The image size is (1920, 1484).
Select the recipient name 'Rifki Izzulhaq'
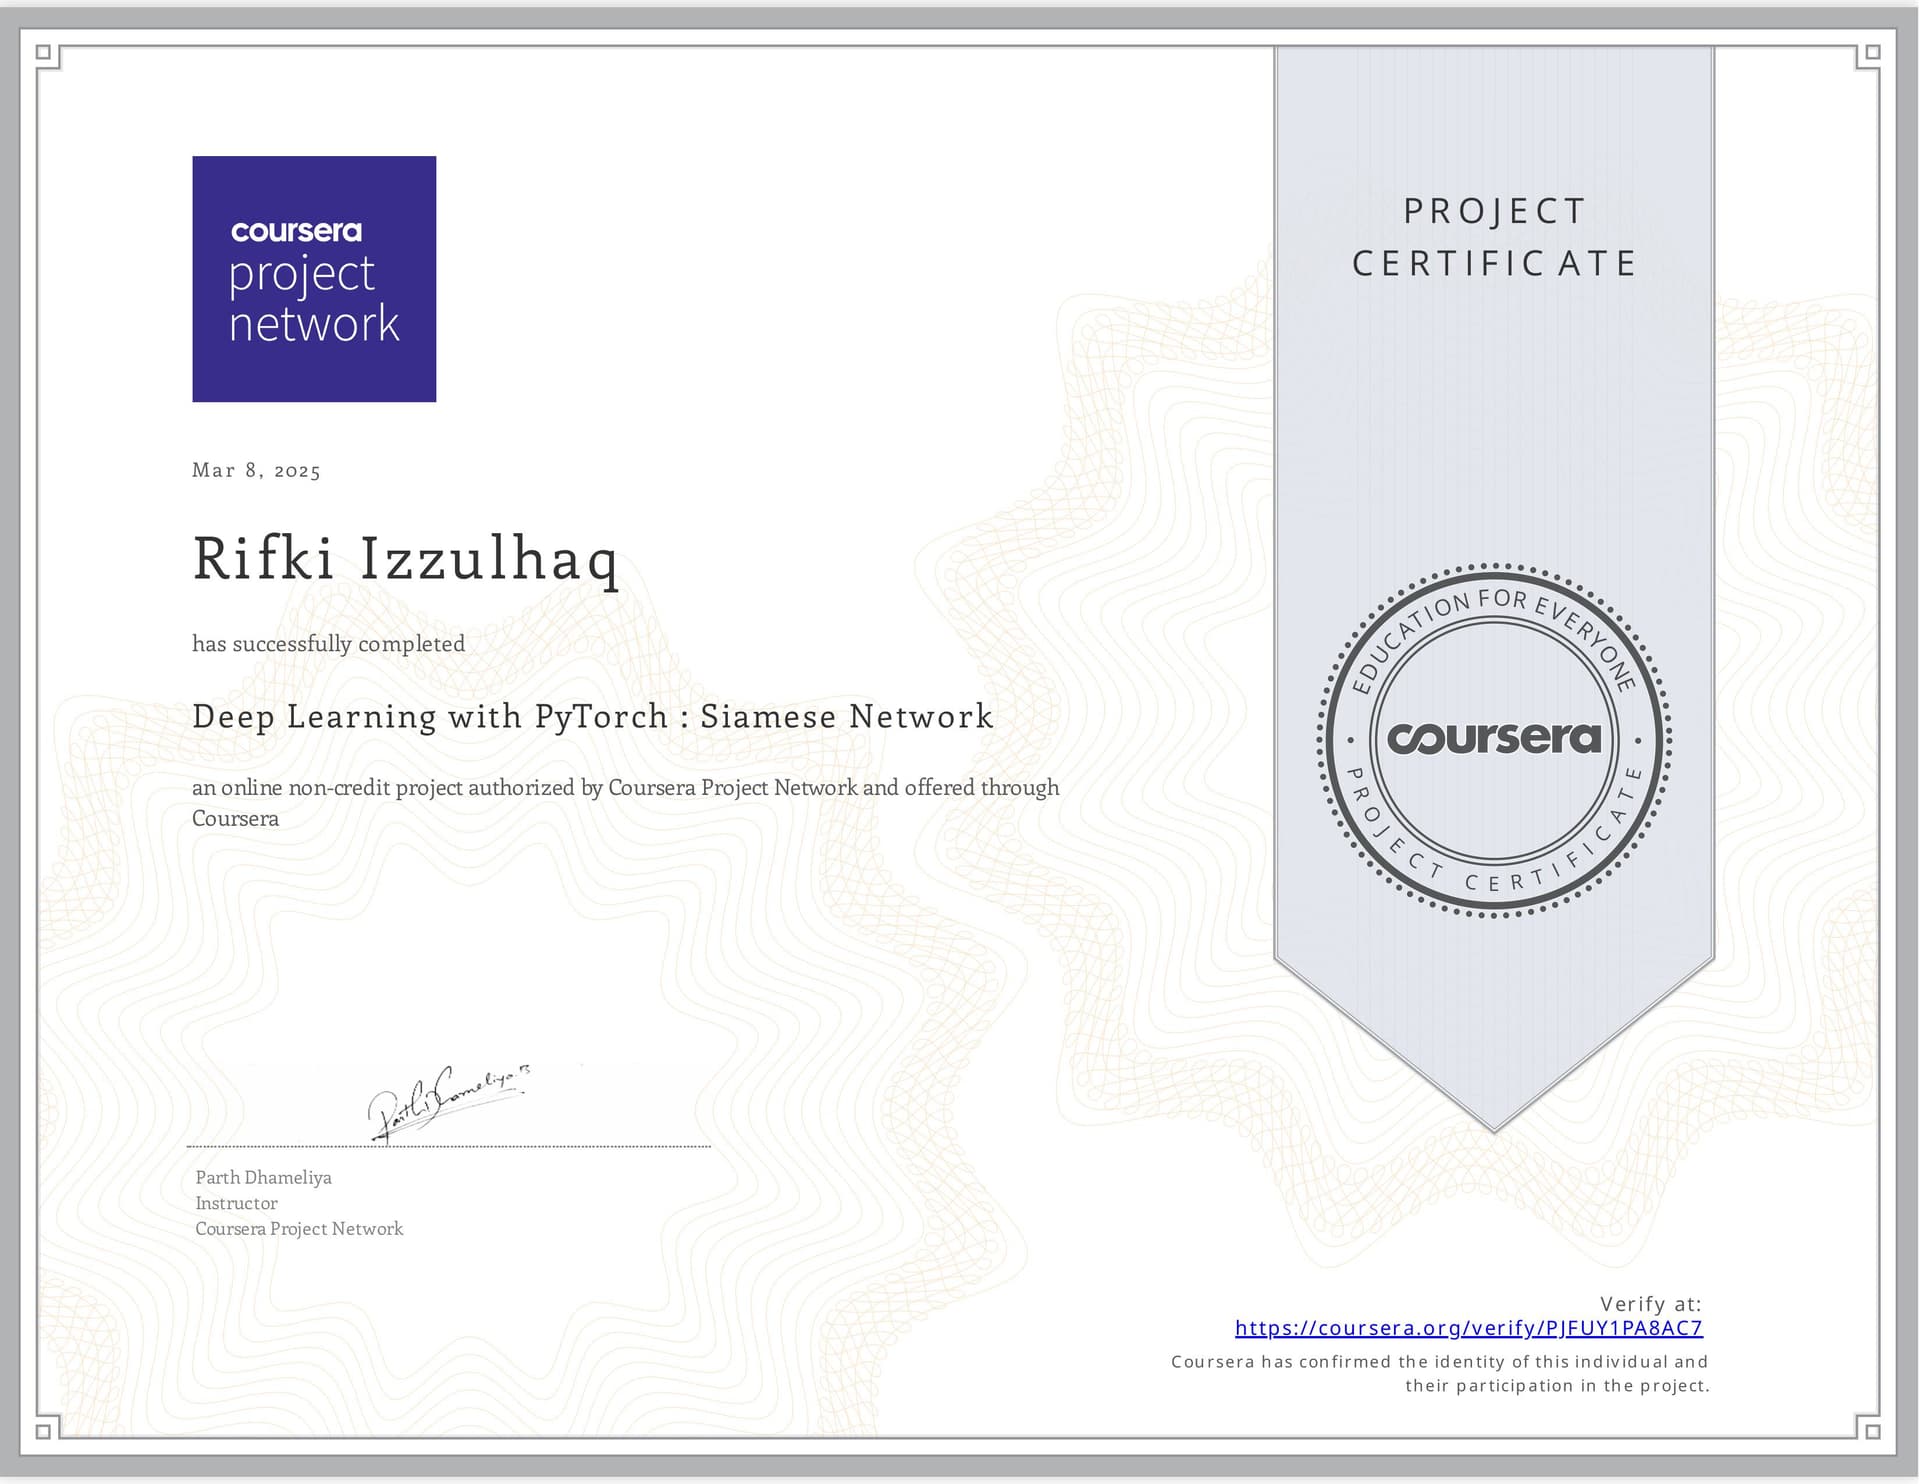pos(405,560)
